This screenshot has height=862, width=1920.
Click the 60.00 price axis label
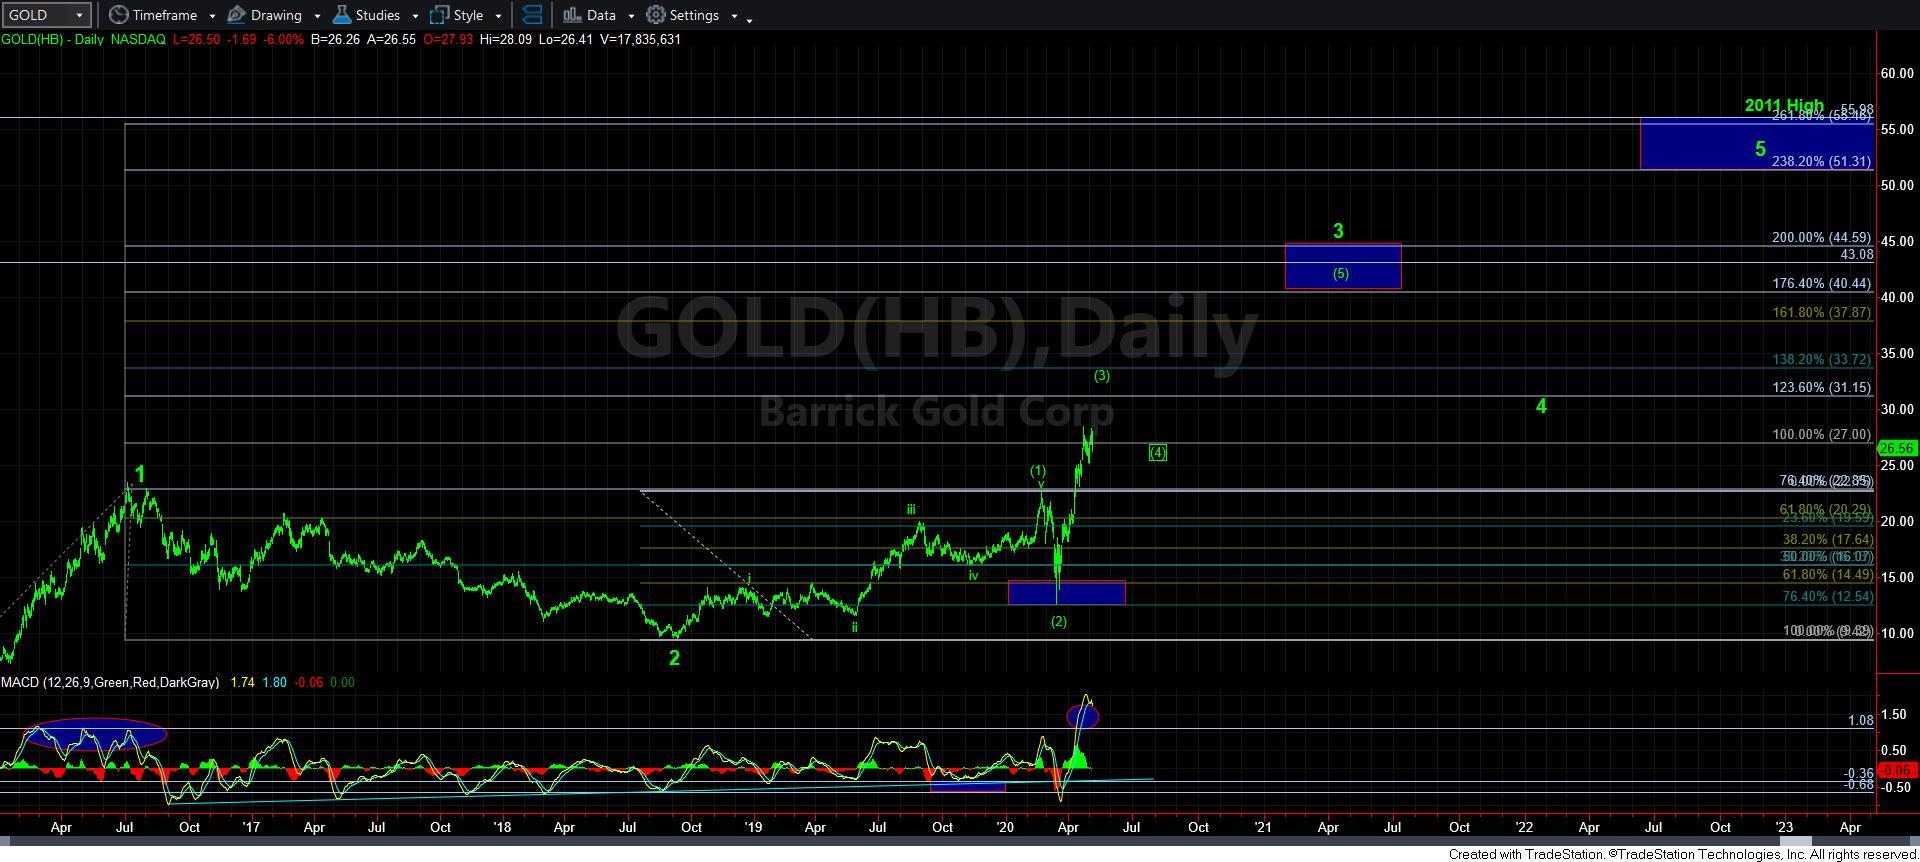(x=1897, y=73)
